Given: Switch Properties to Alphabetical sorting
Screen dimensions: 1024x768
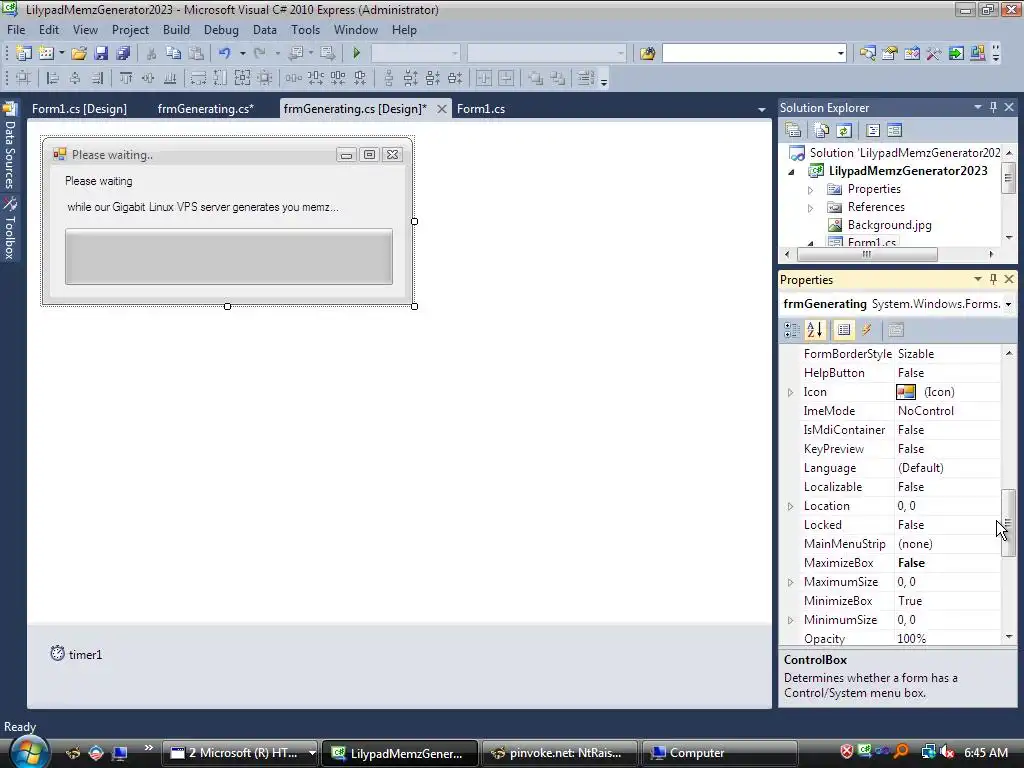Looking at the screenshot, I should [814, 330].
